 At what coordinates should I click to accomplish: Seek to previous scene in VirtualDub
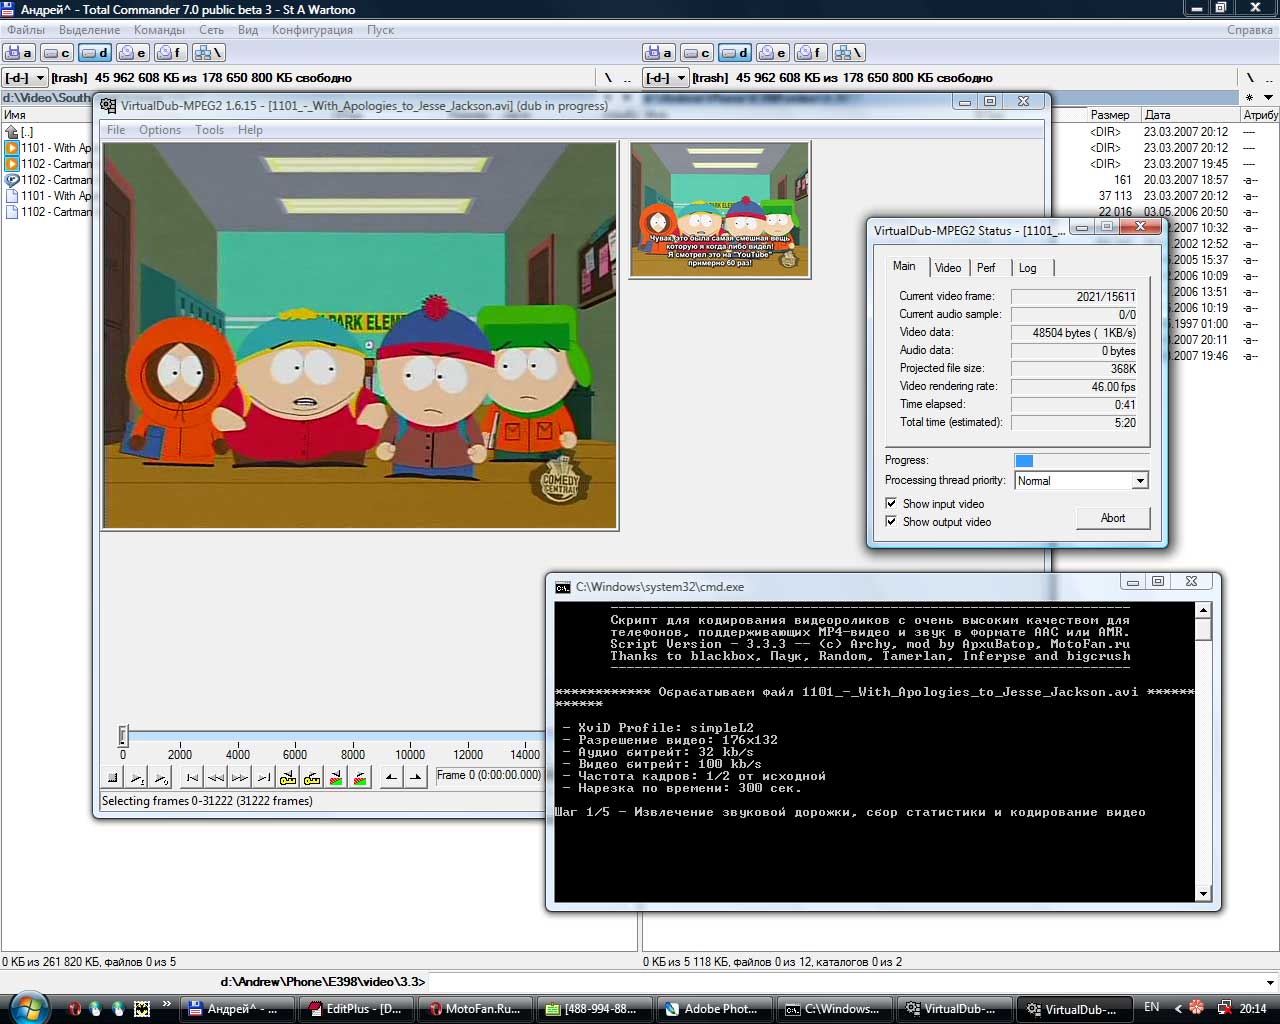pyautogui.click(x=336, y=777)
